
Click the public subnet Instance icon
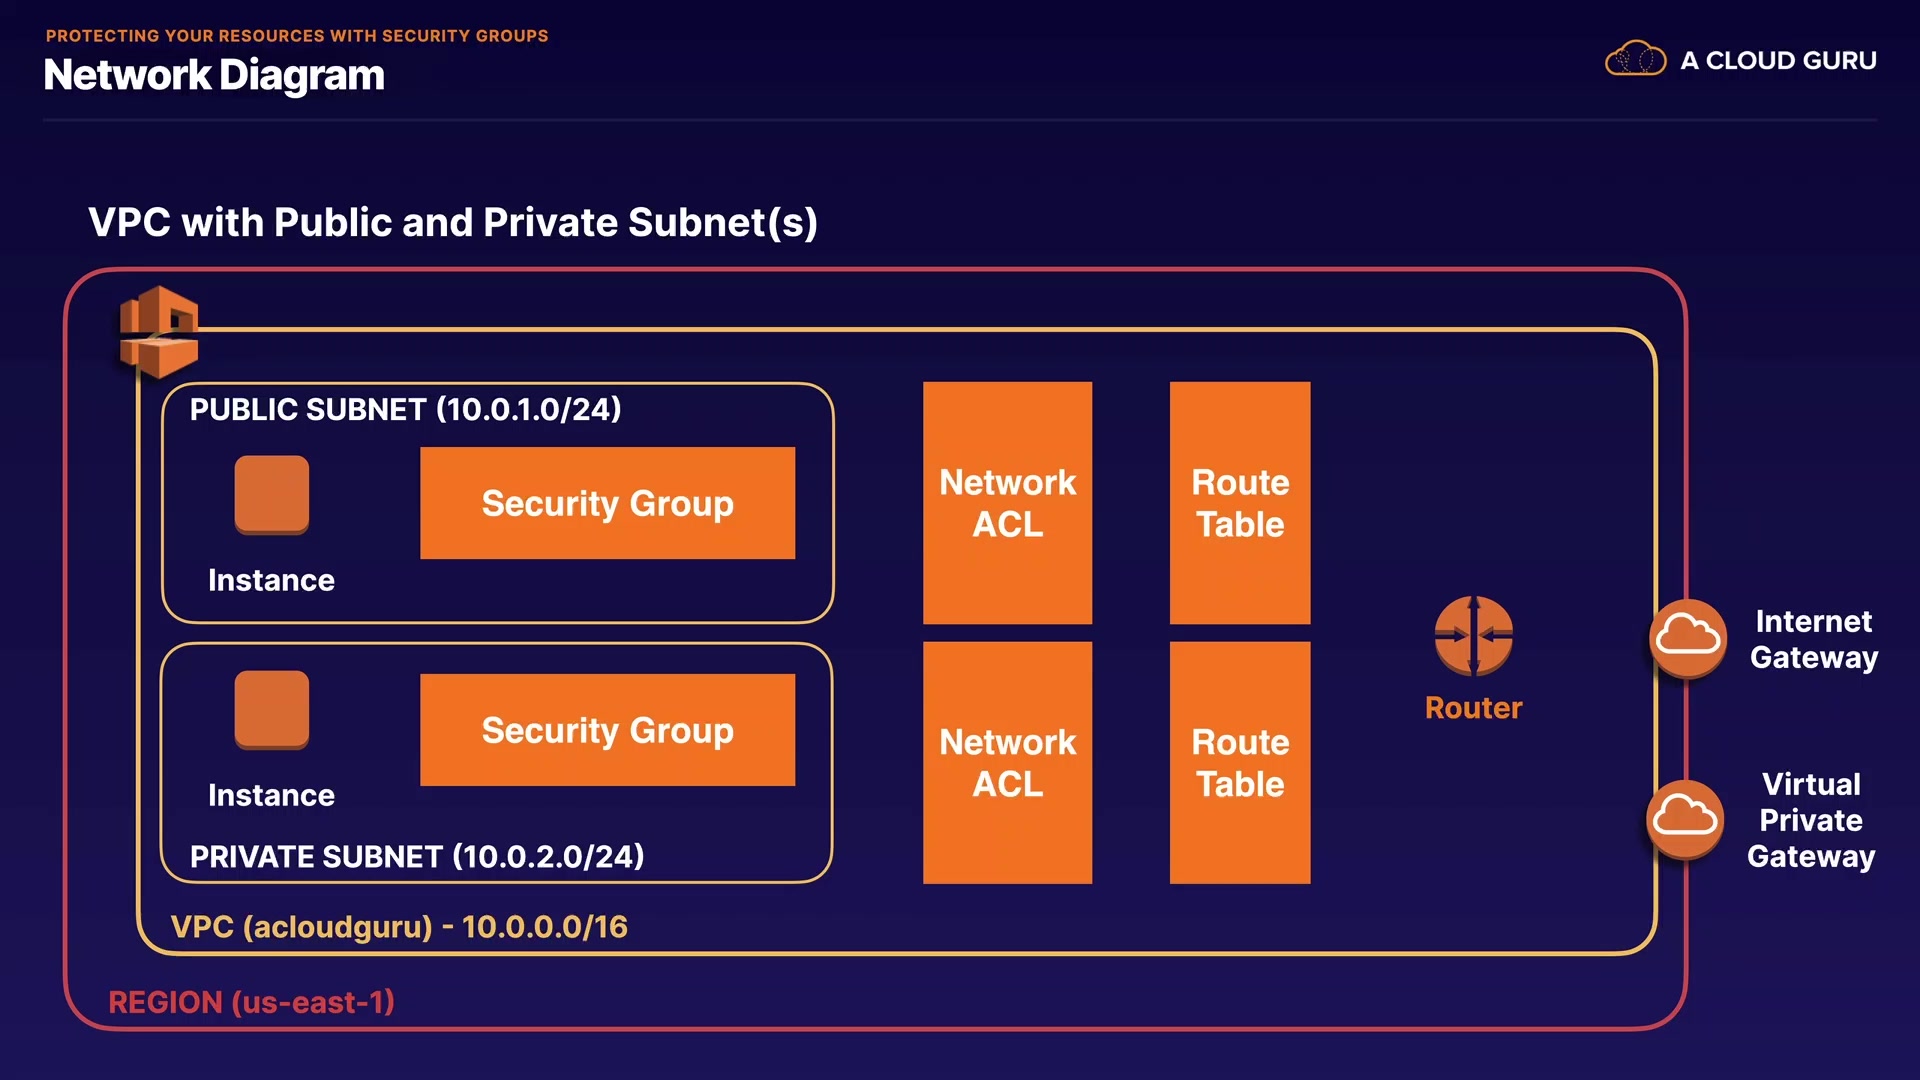coord(271,494)
